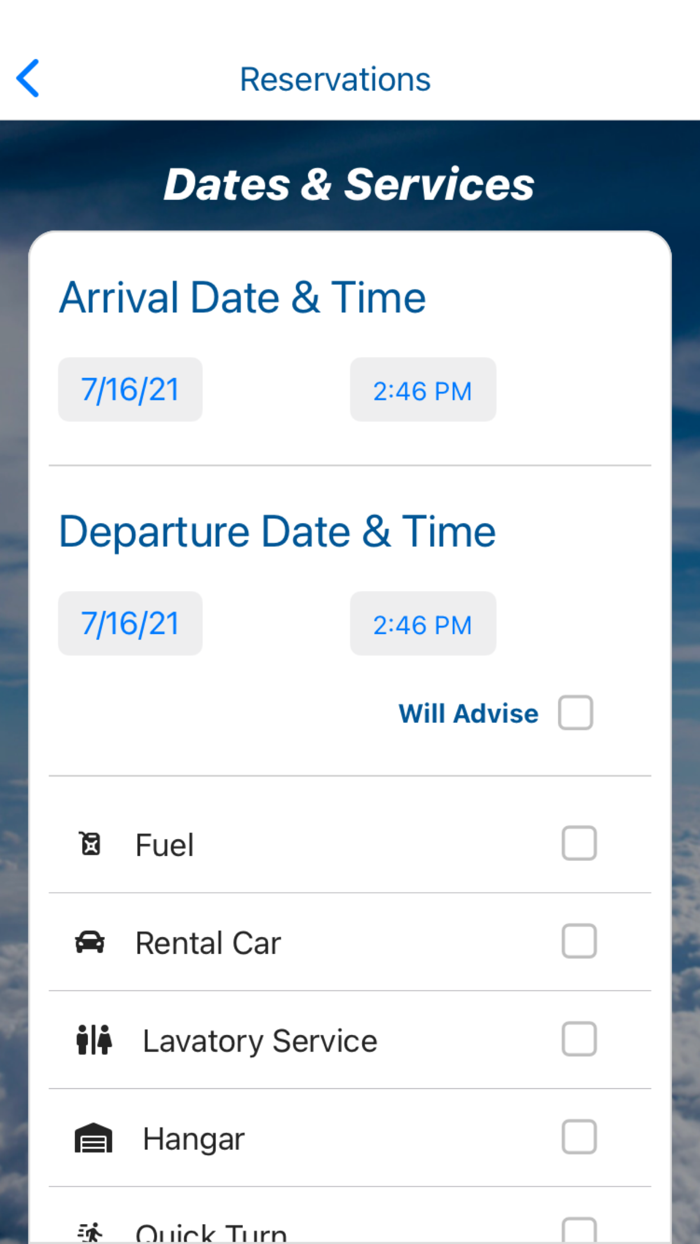Image resolution: width=700 pixels, height=1244 pixels.
Task: Tap the Will Advise label text
Action: (x=468, y=713)
